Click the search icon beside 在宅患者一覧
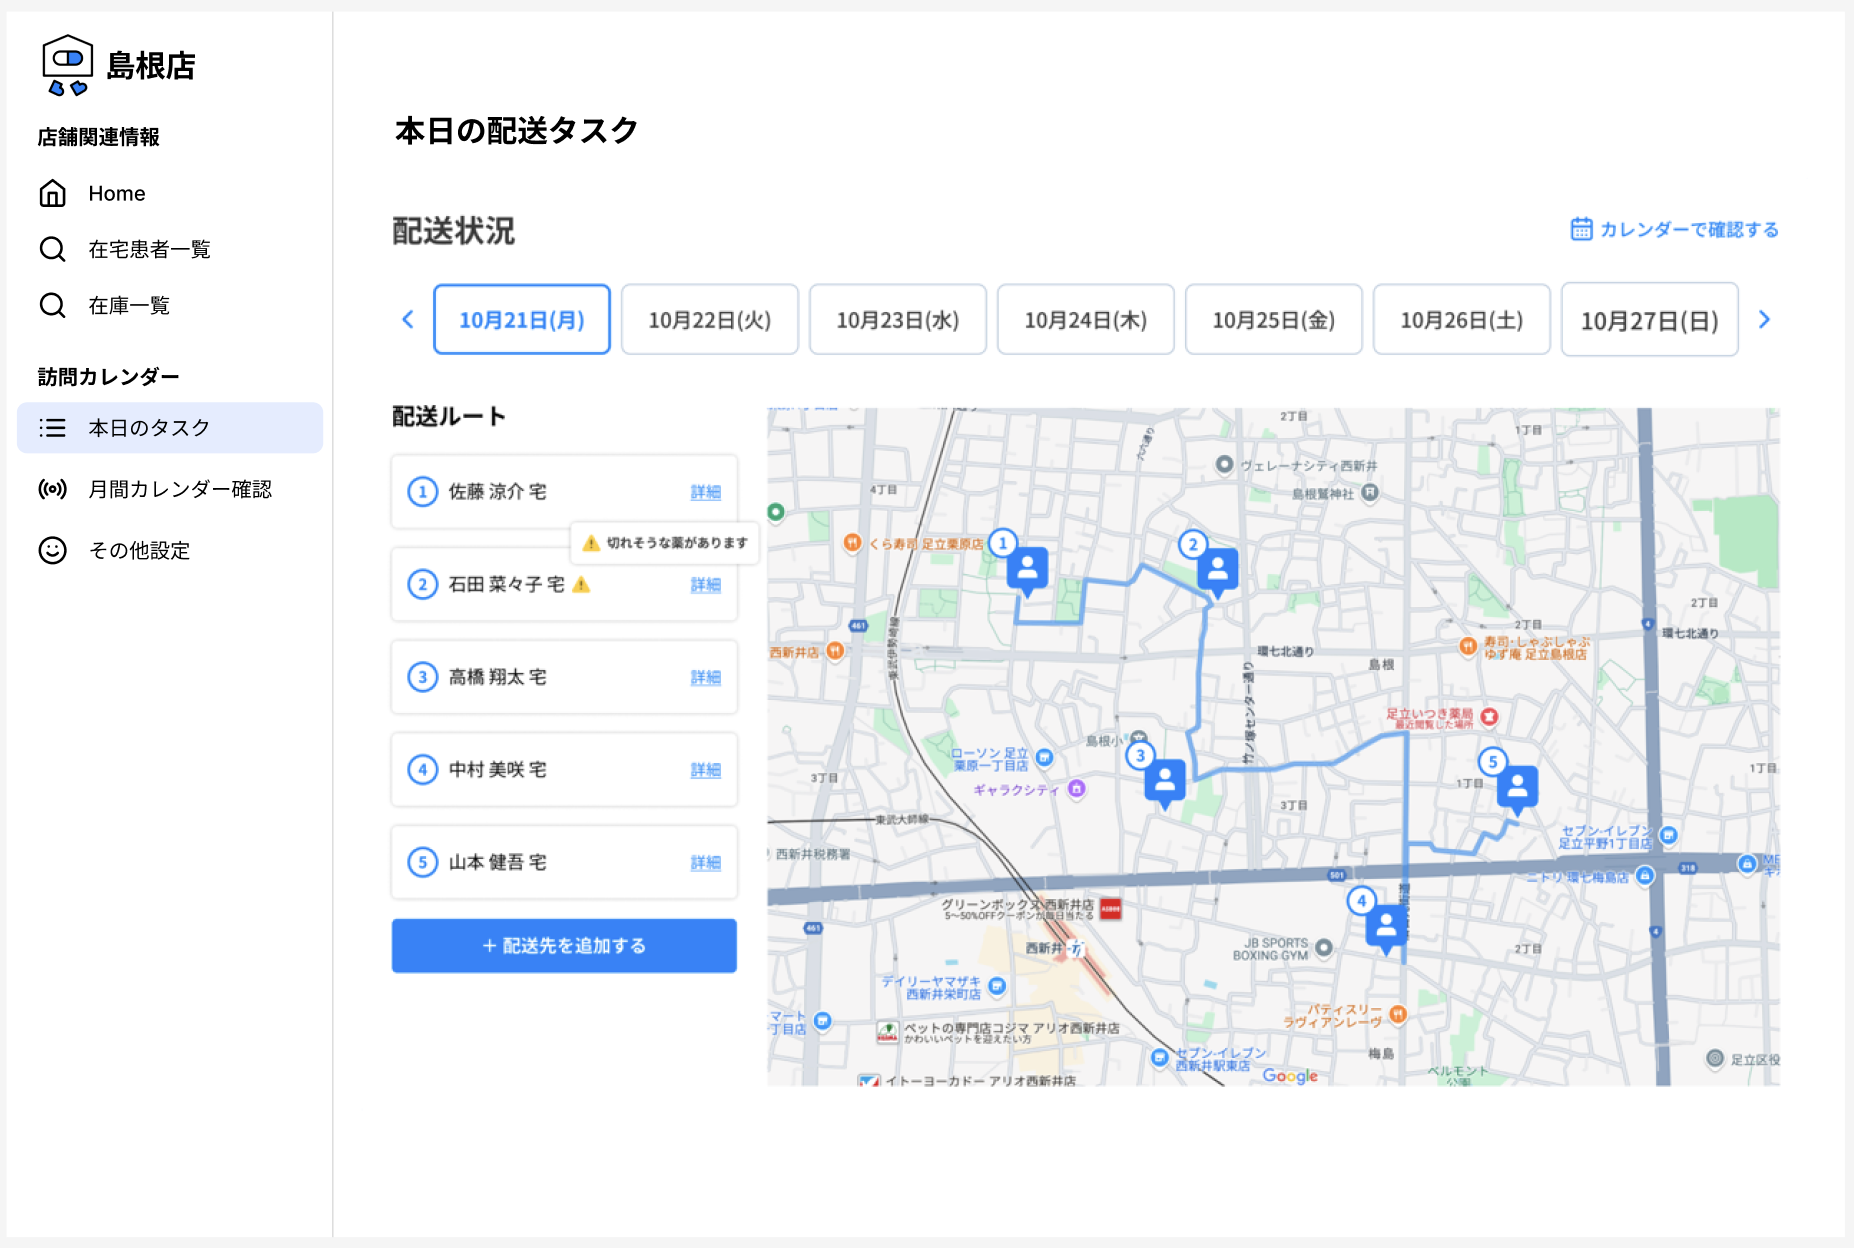Image resolution: width=1854 pixels, height=1248 pixels. click(x=52, y=249)
